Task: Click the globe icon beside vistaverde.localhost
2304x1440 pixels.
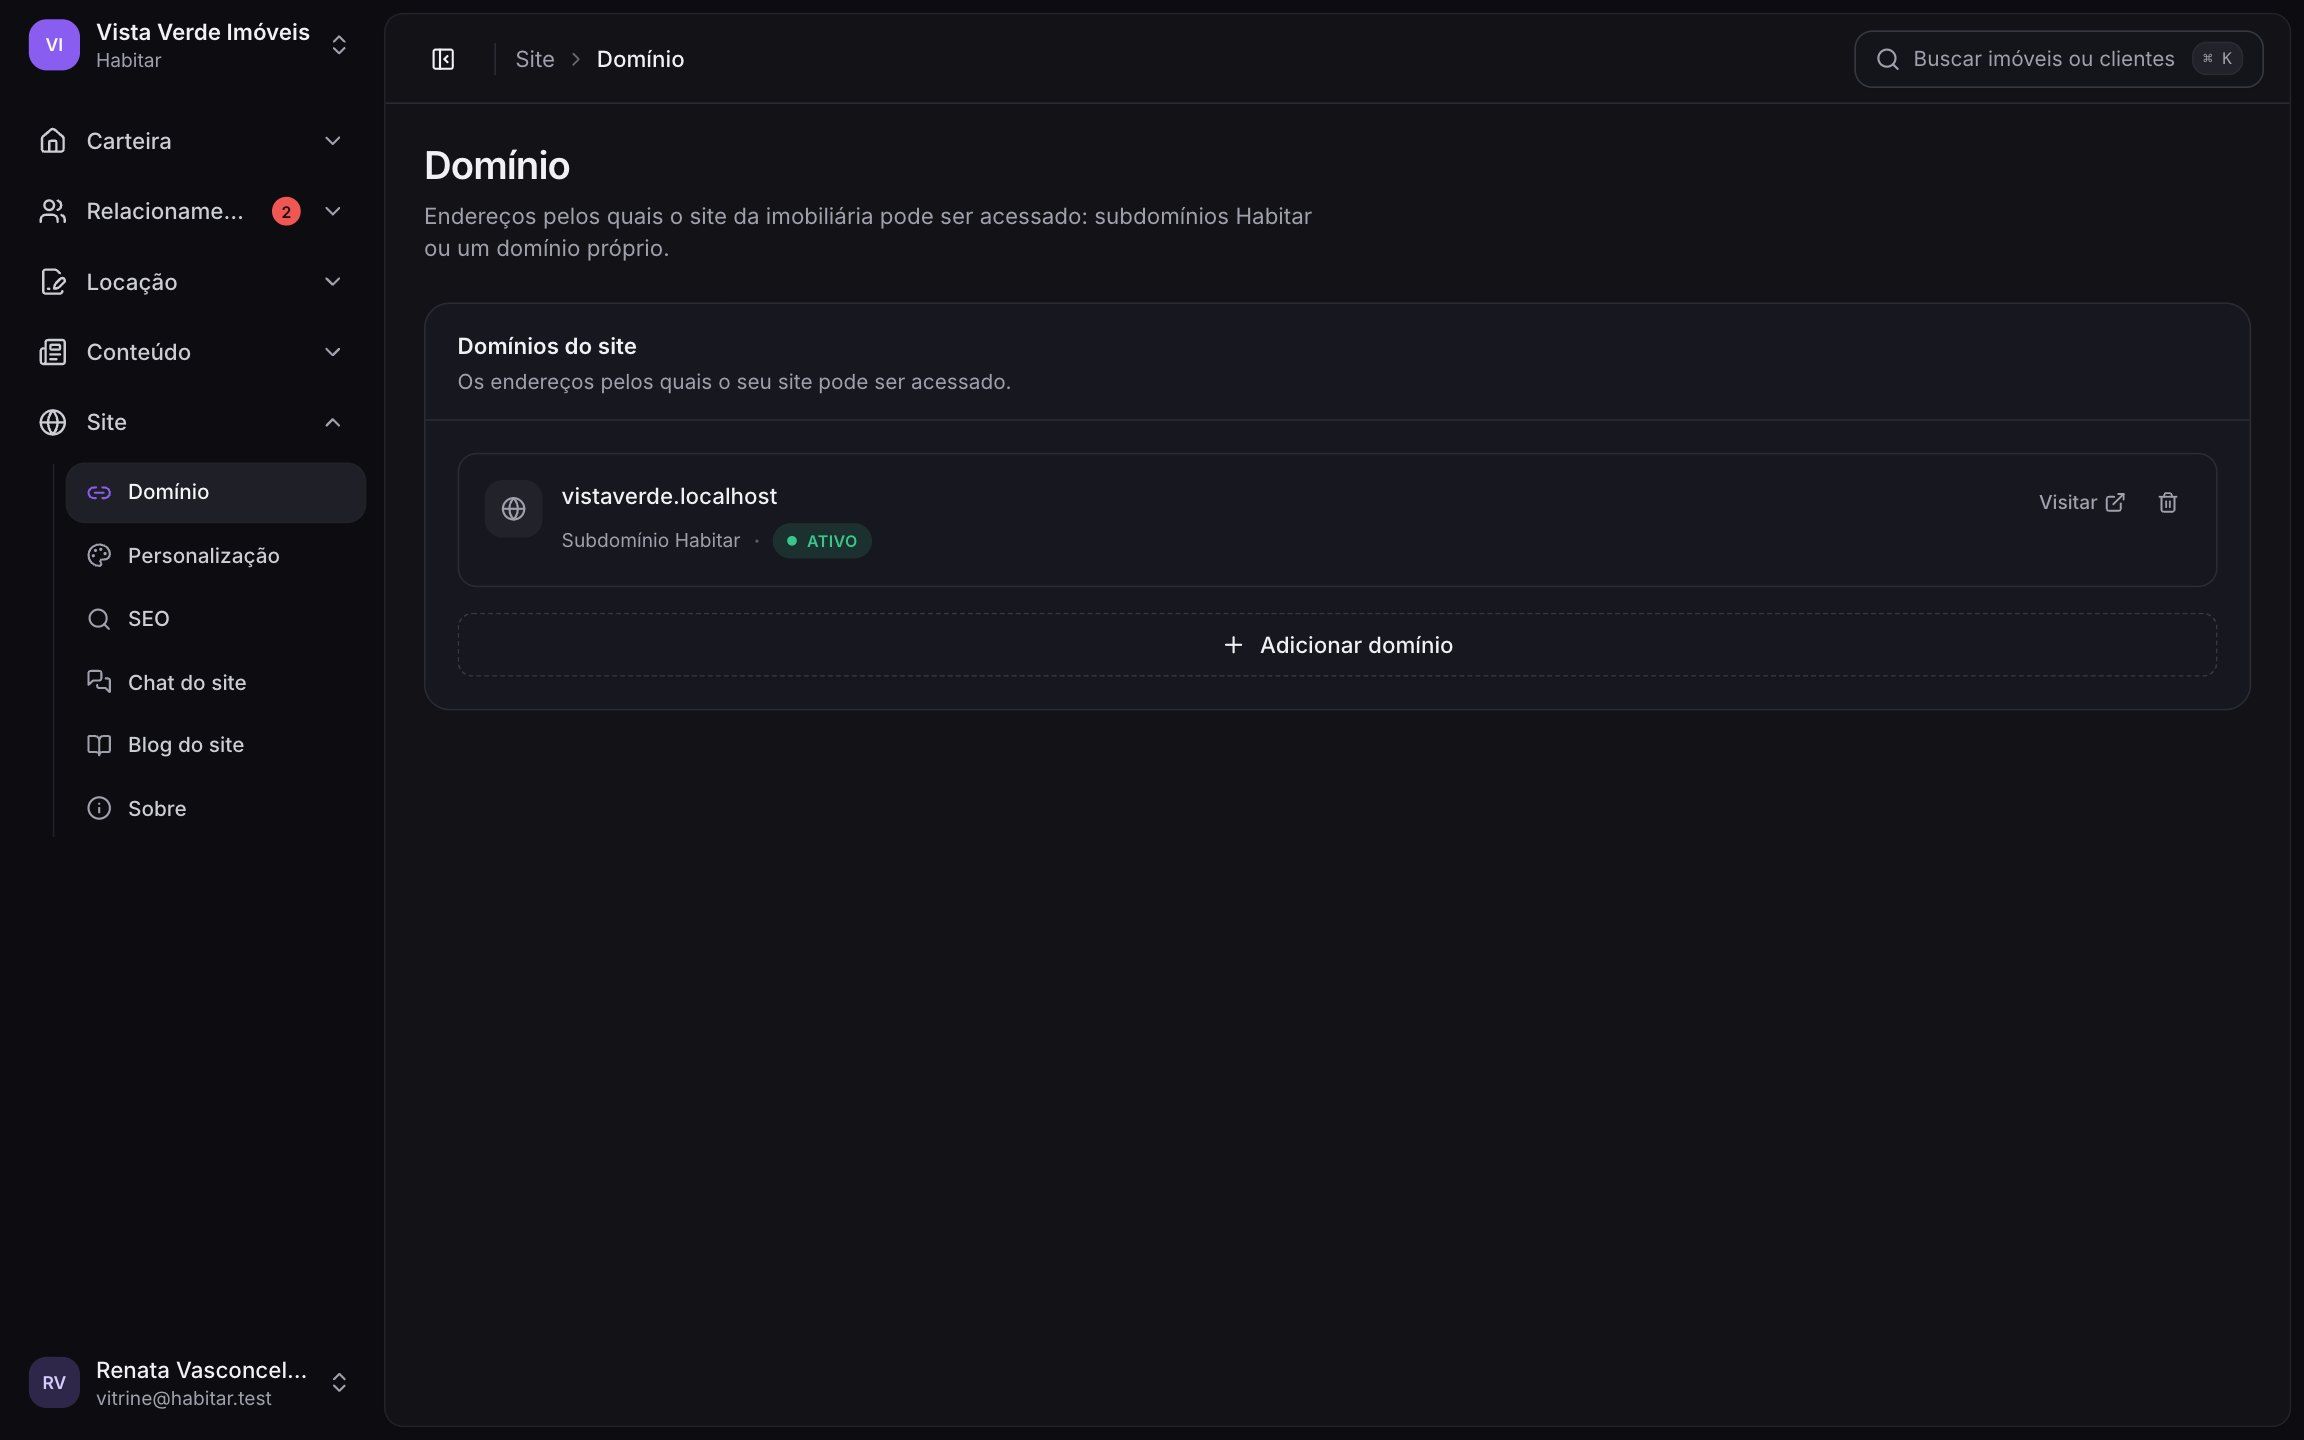Action: (513, 509)
